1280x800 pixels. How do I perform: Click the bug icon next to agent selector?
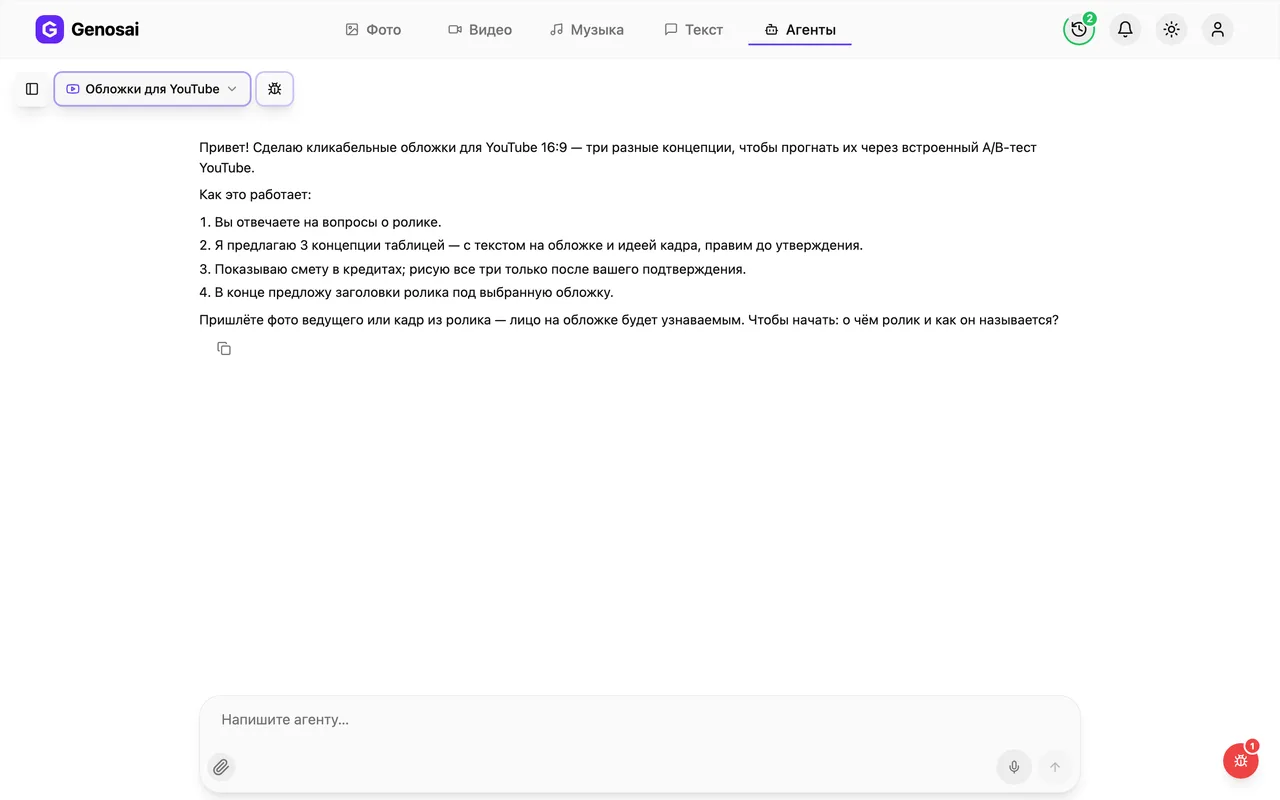pos(275,89)
